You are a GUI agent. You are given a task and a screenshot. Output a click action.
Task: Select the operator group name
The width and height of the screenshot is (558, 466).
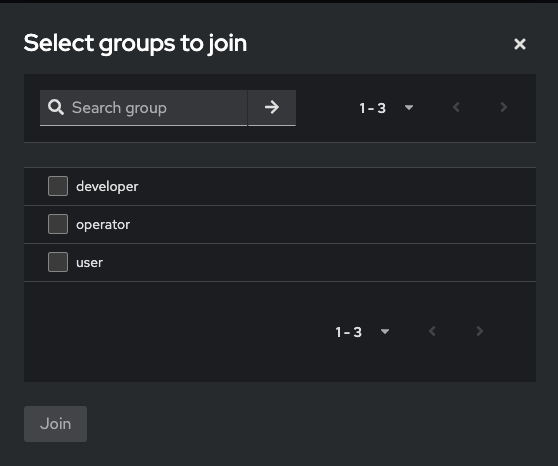click(x=103, y=225)
